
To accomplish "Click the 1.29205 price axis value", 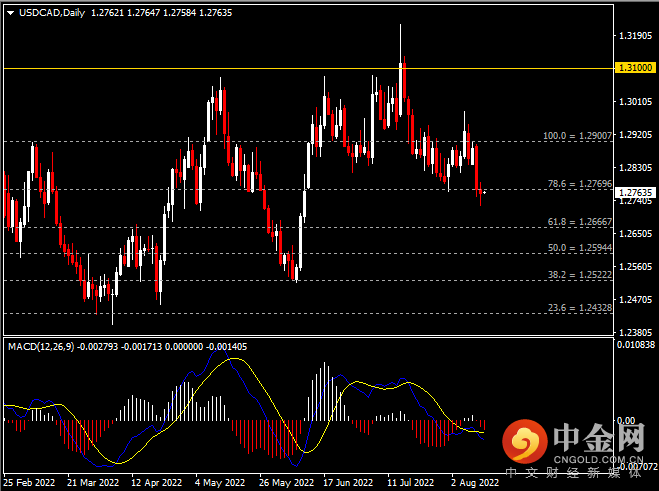I will point(635,135).
